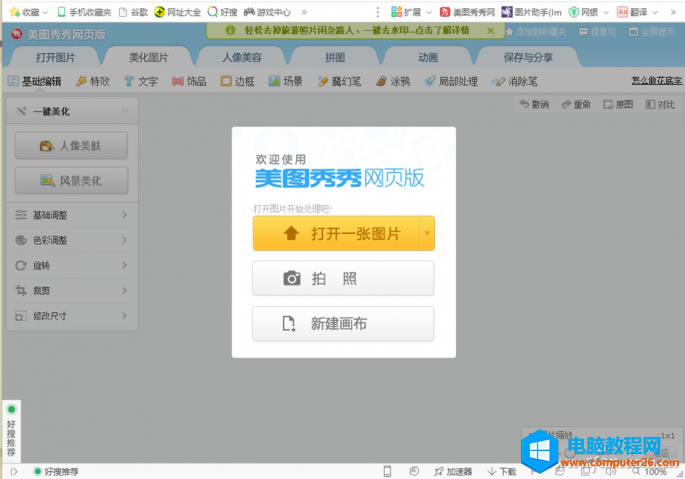Click the 新建画布 new canvas button
Screen dimensions: 685x479
pyautogui.click(x=343, y=324)
